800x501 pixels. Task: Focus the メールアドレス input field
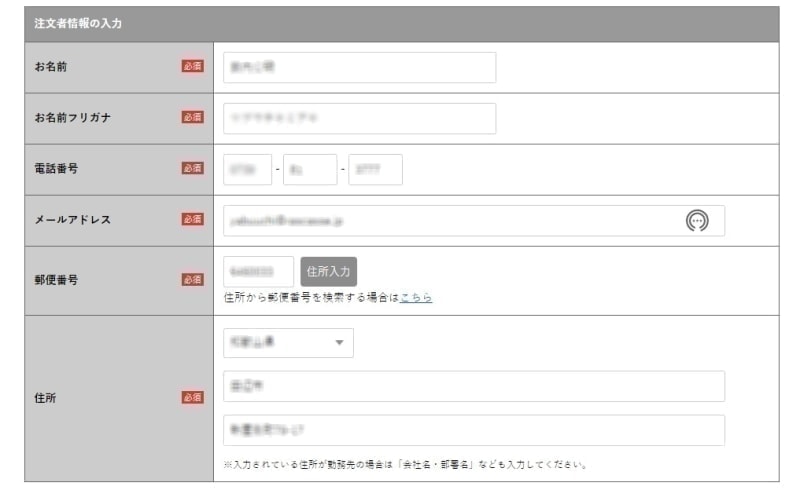point(450,221)
